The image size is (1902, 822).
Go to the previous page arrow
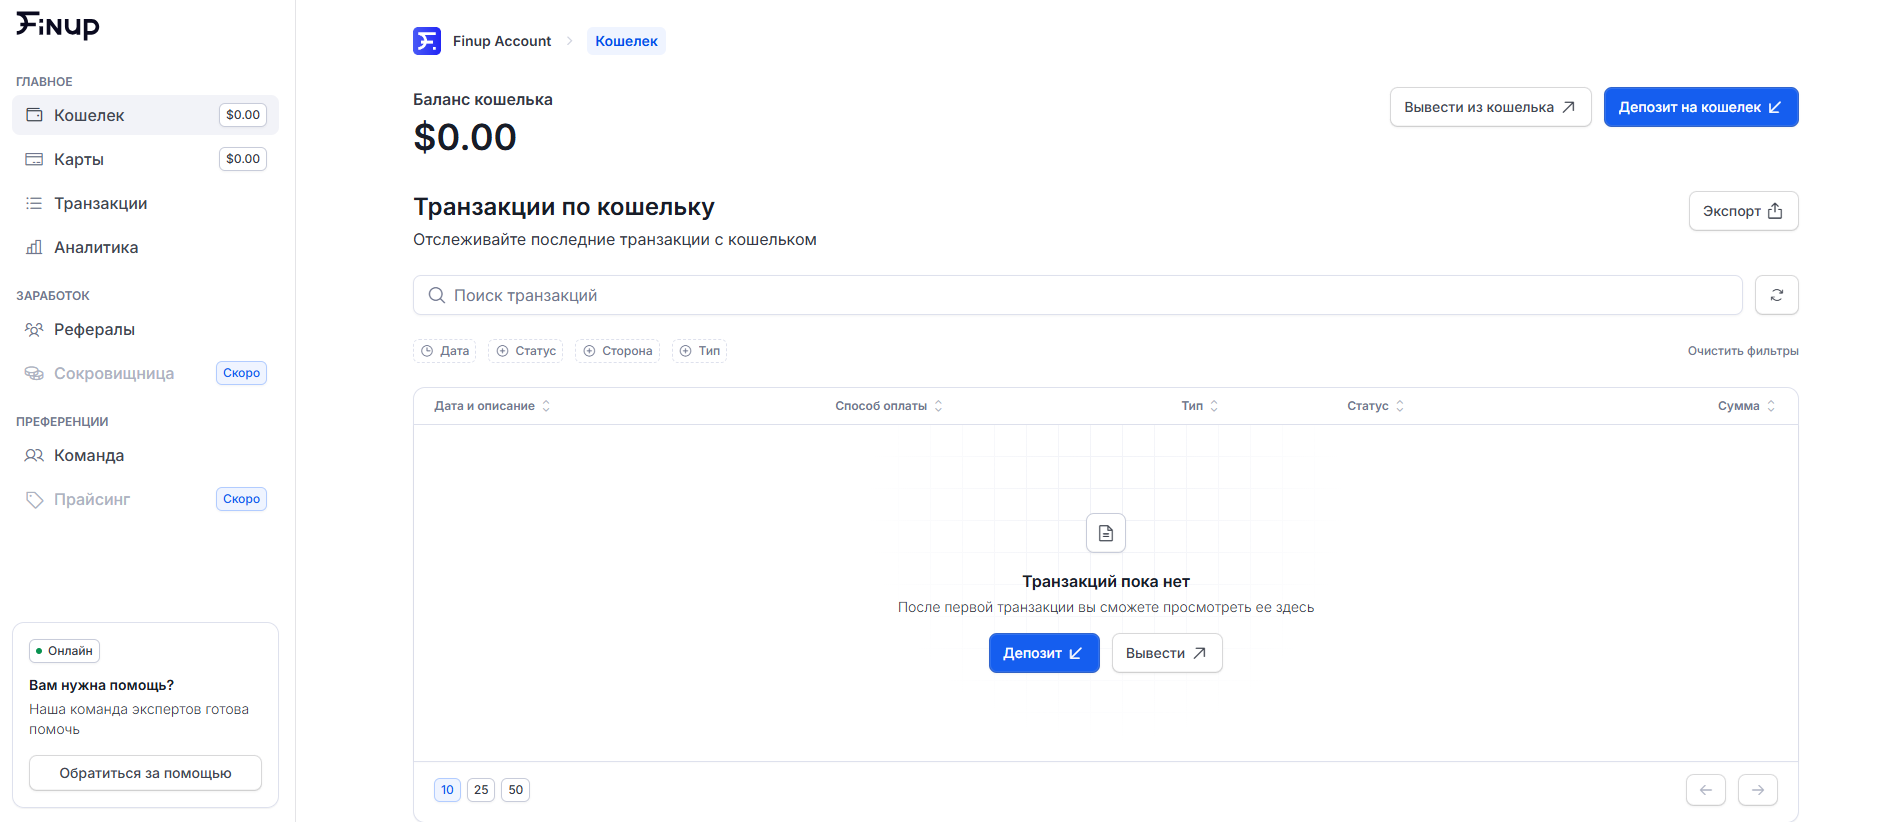click(x=1705, y=790)
